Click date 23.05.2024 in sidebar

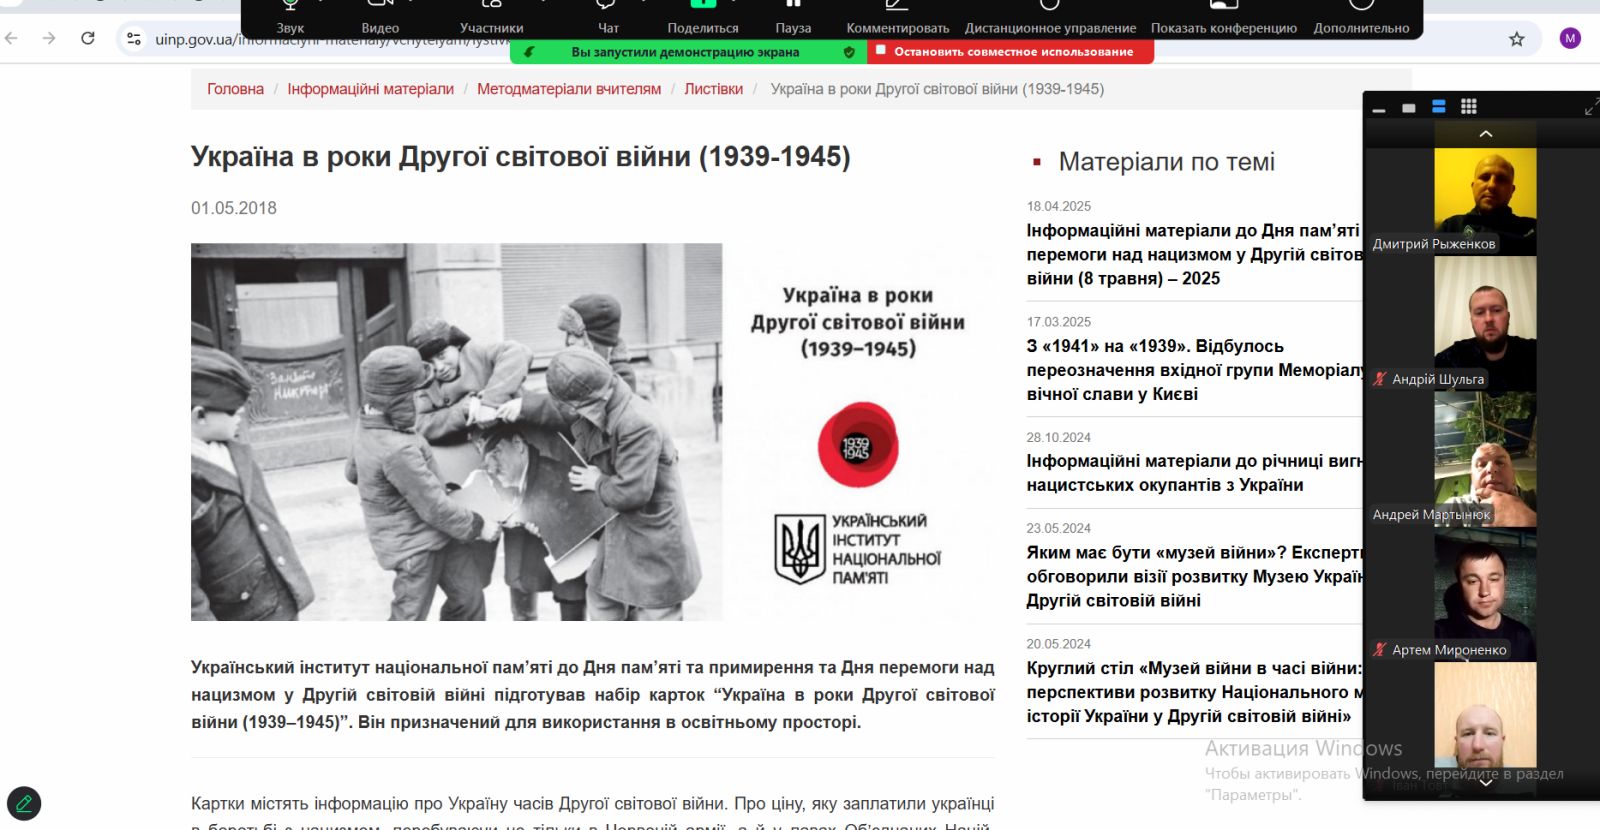coord(1059,528)
